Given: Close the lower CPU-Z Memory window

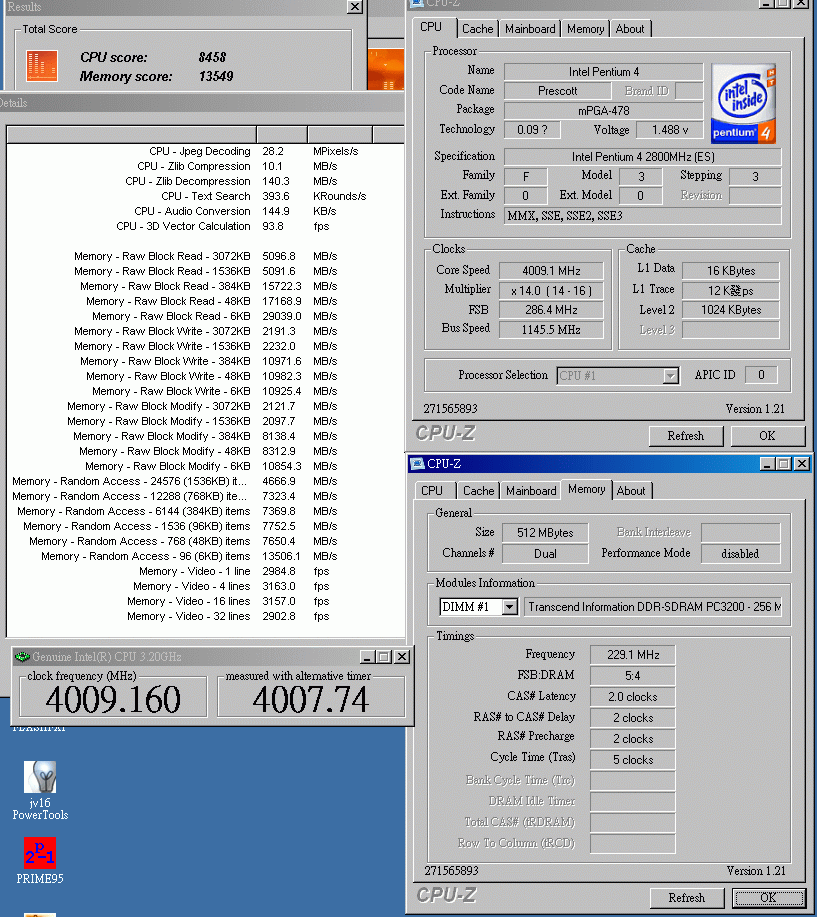Looking at the screenshot, I should point(802,464).
